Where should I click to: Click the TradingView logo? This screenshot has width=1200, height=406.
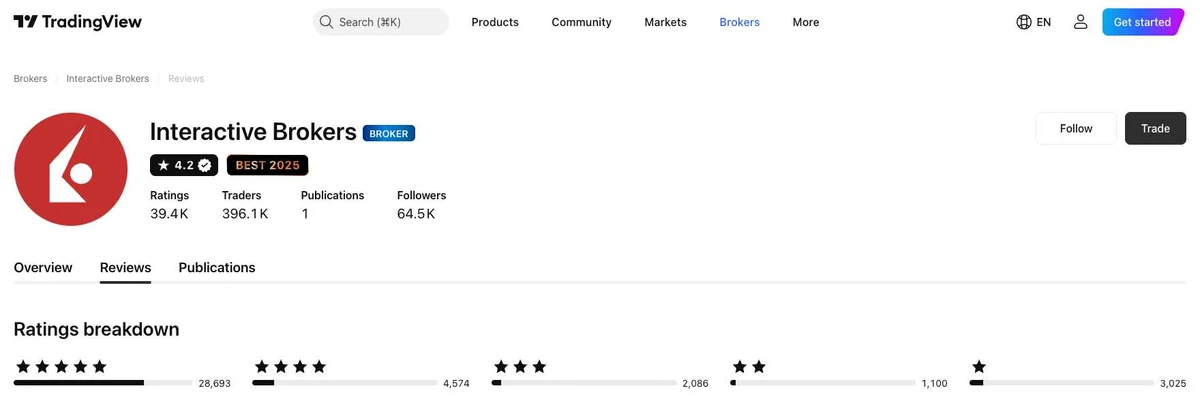[77, 22]
